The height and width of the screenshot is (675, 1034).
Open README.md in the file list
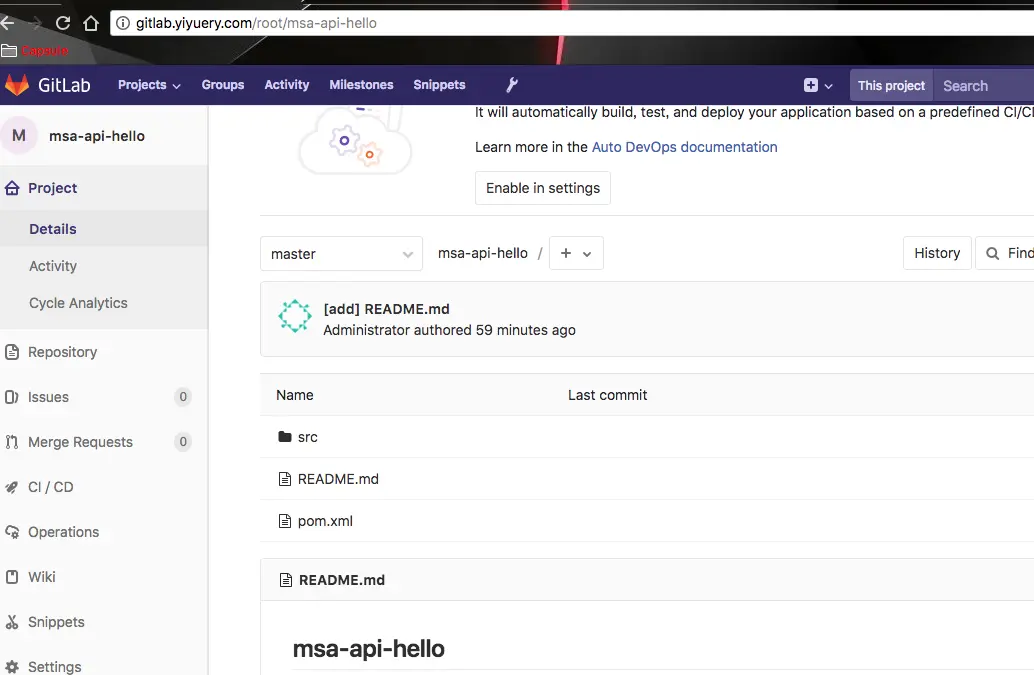[x=338, y=479]
